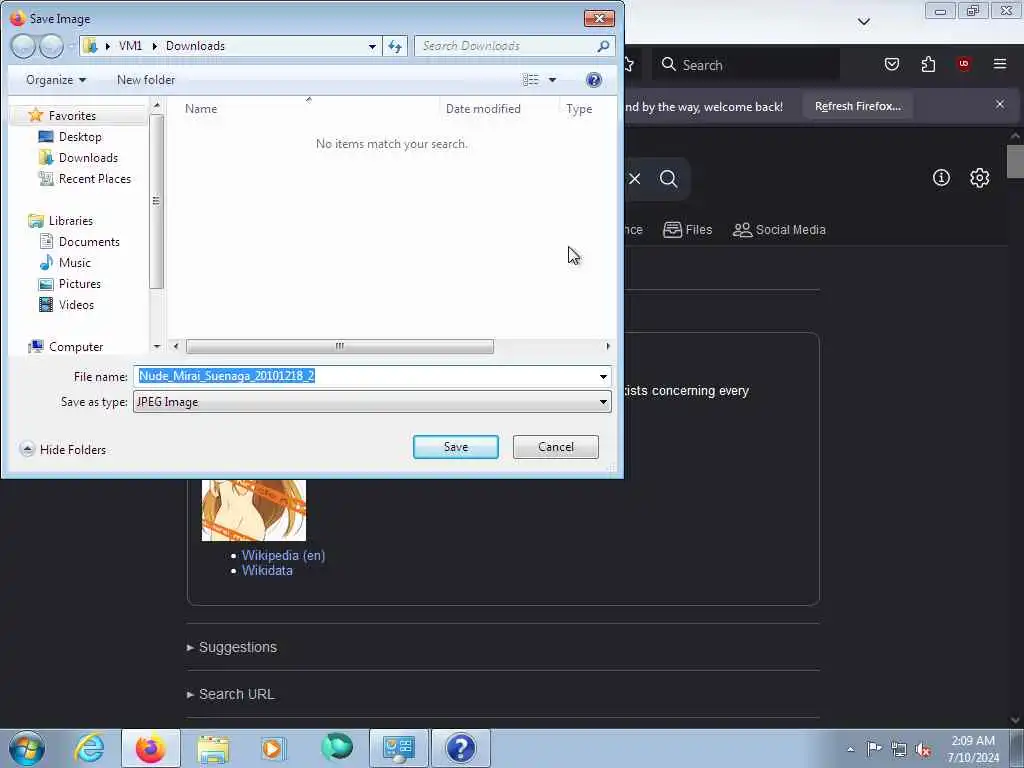Click the change view icon in dialog toolbar
The image size is (1024, 768).
point(530,80)
